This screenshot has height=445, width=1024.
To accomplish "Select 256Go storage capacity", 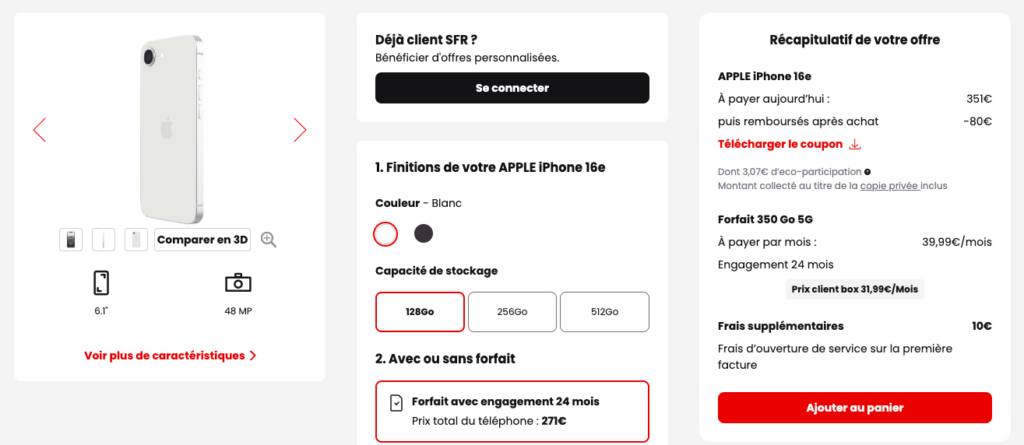I will (512, 312).
